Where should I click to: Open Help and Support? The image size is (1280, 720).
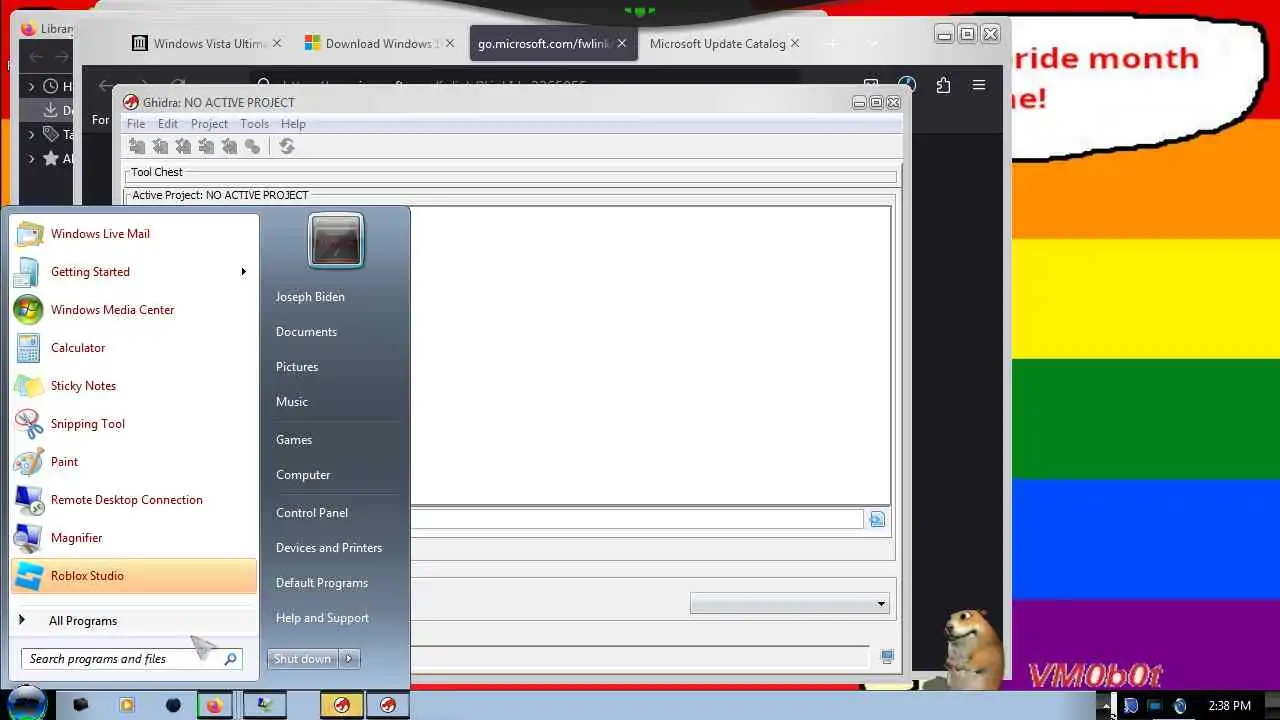pos(322,618)
